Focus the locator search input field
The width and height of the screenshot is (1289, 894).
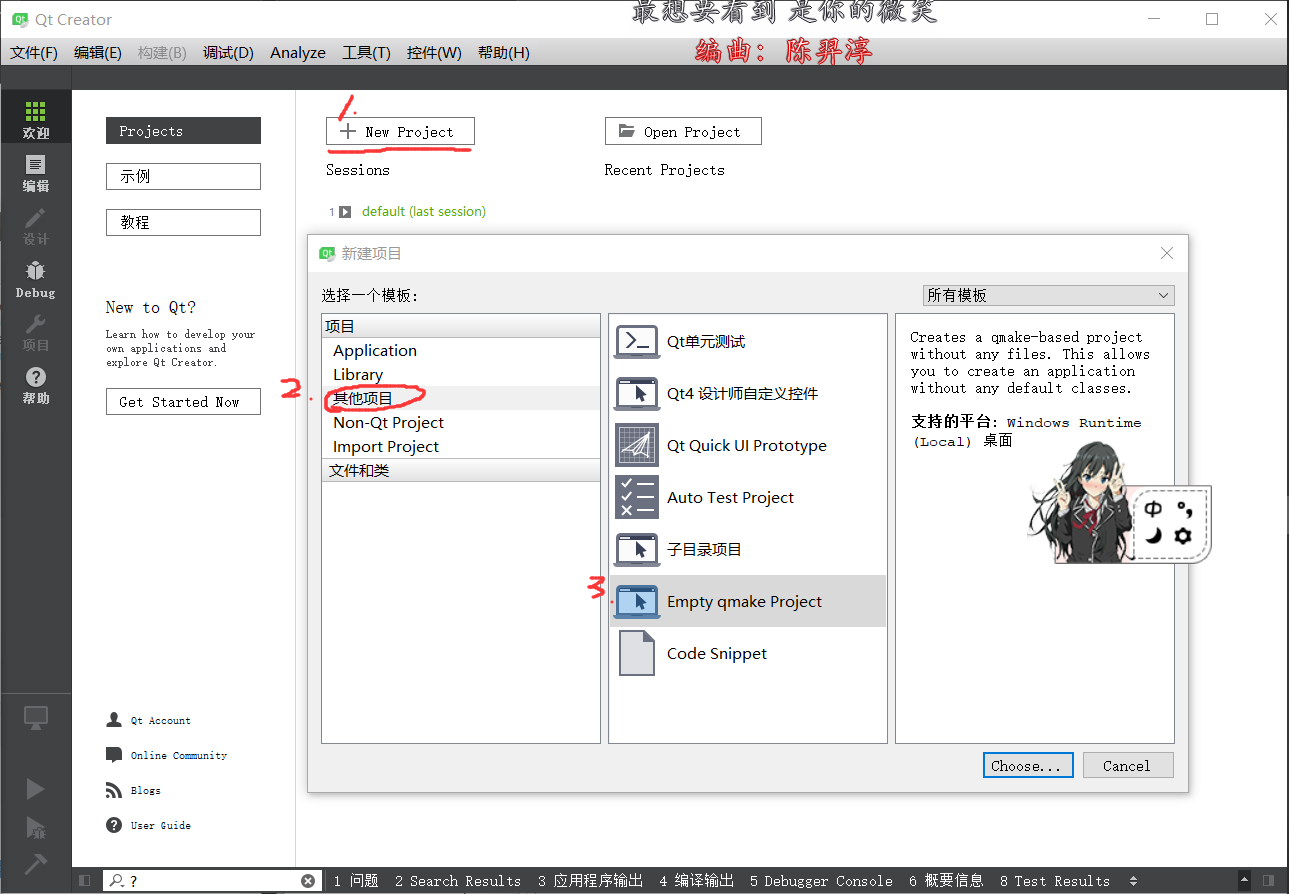coord(212,881)
